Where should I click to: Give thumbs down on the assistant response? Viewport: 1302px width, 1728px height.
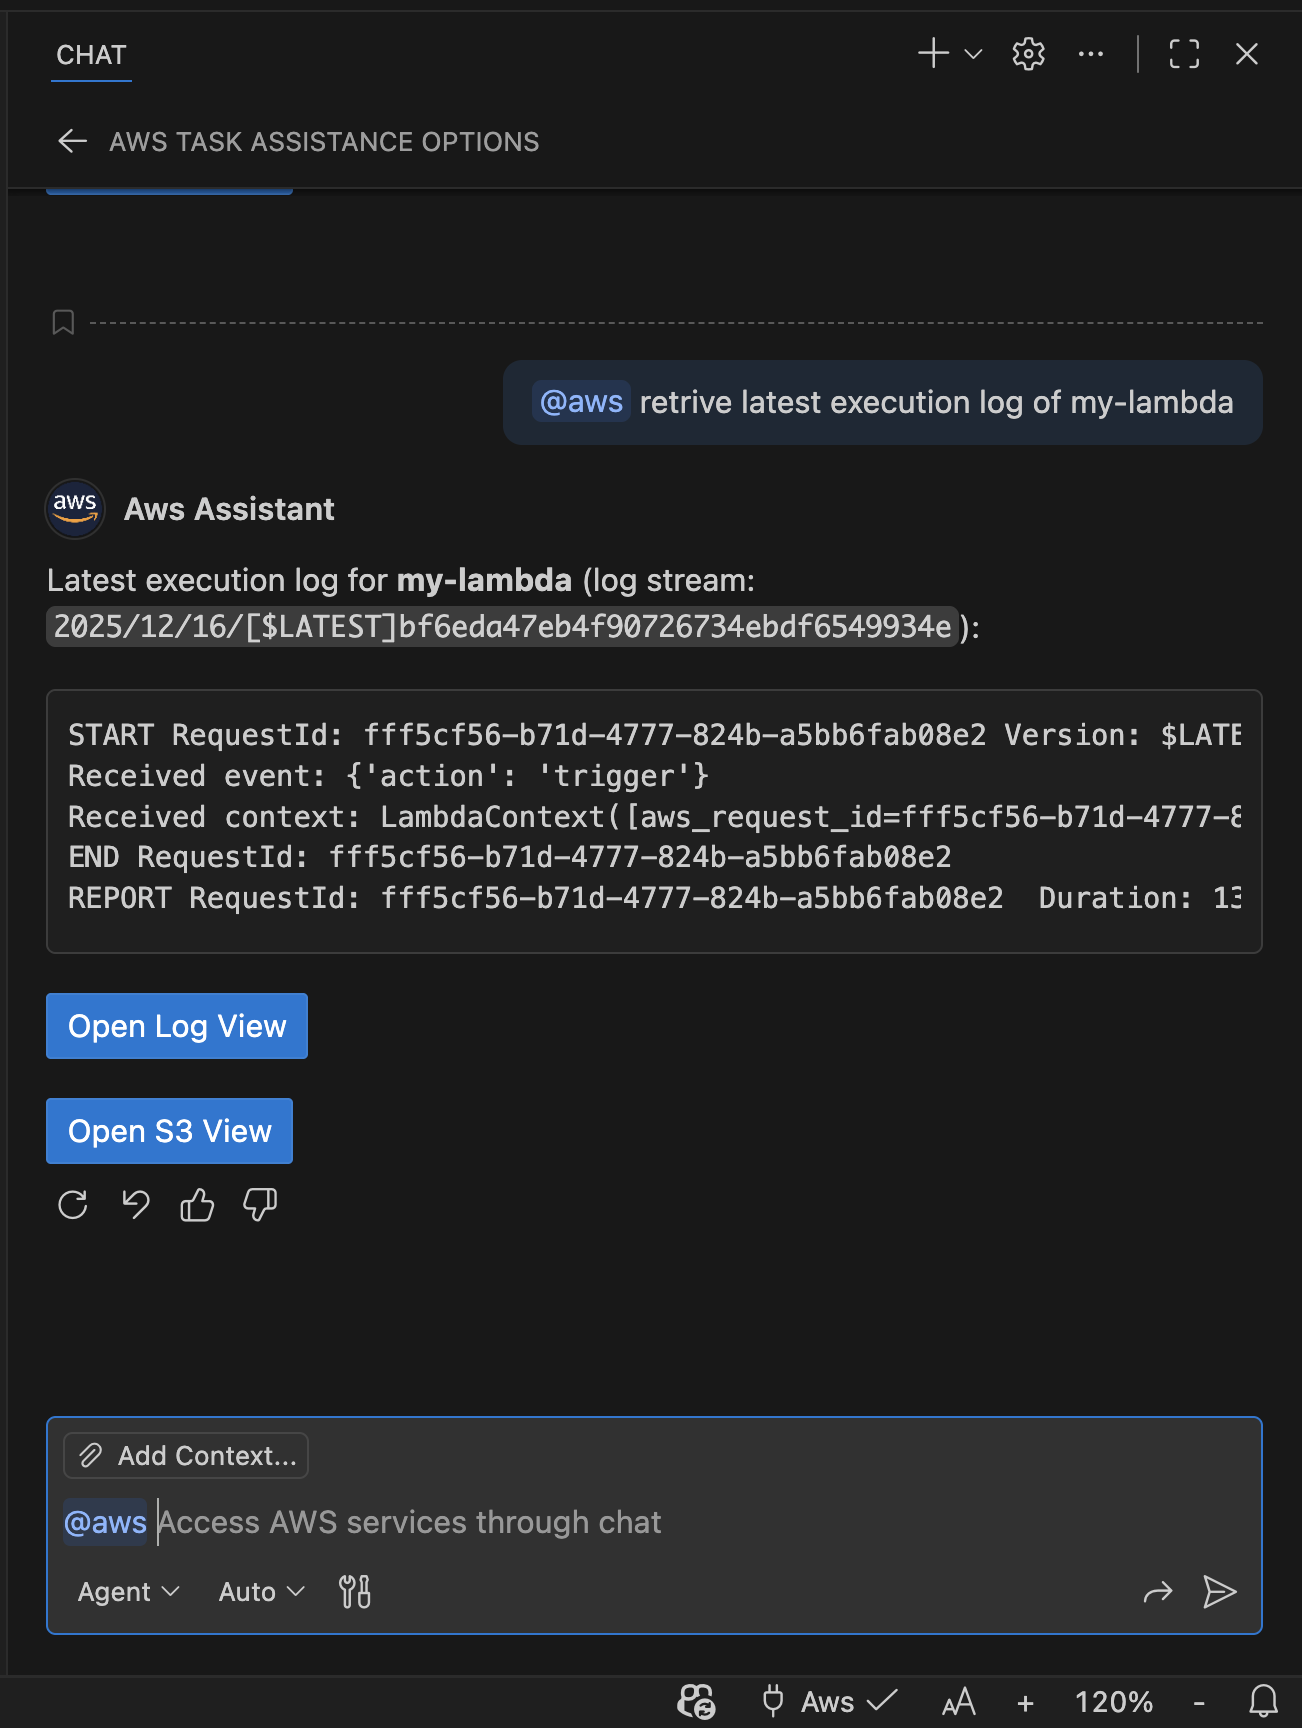(x=259, y=1205)
